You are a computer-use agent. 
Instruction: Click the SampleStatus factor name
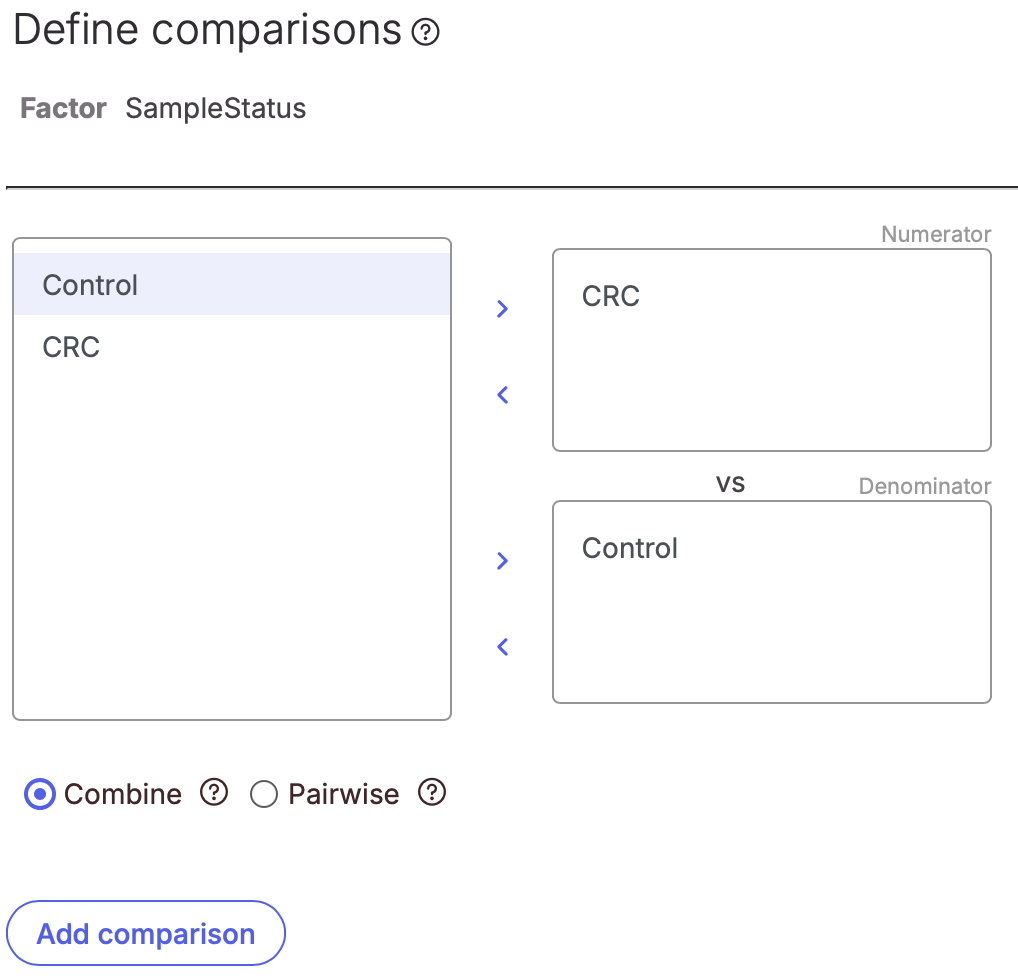click(x=216, y=108)
